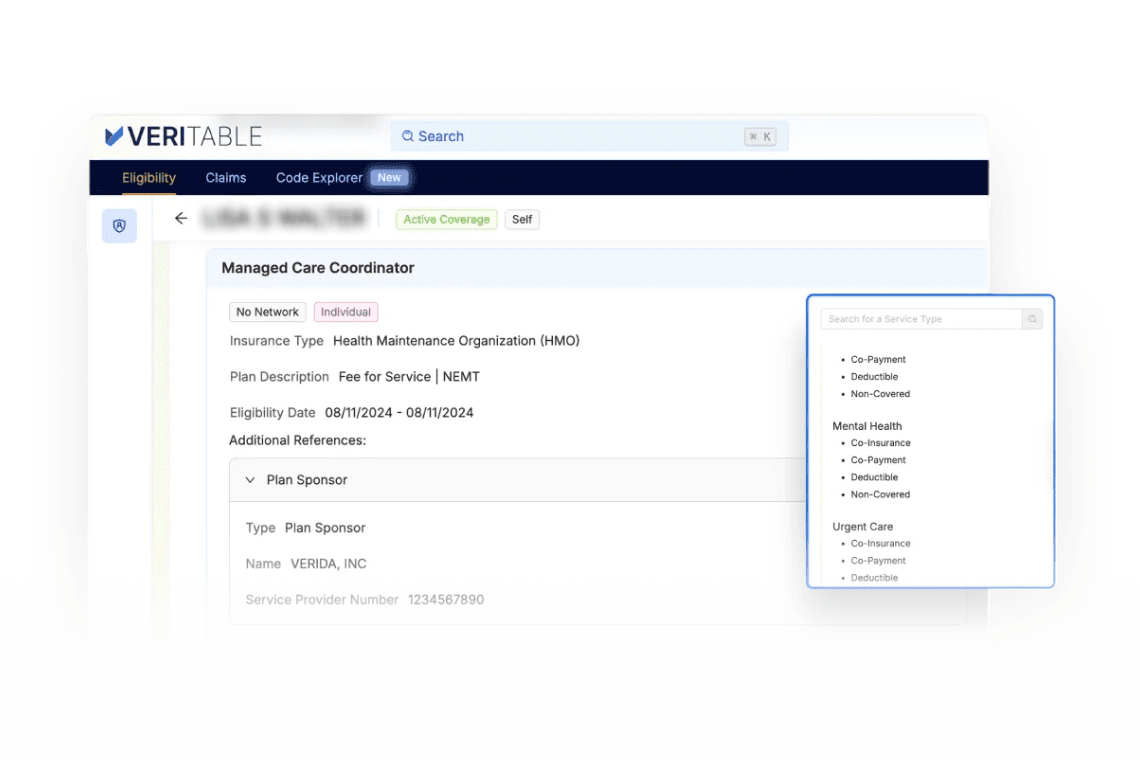The image size is (1140, 760).
Task: Select Urgent Care heading in service list
Action: point(862,527)
